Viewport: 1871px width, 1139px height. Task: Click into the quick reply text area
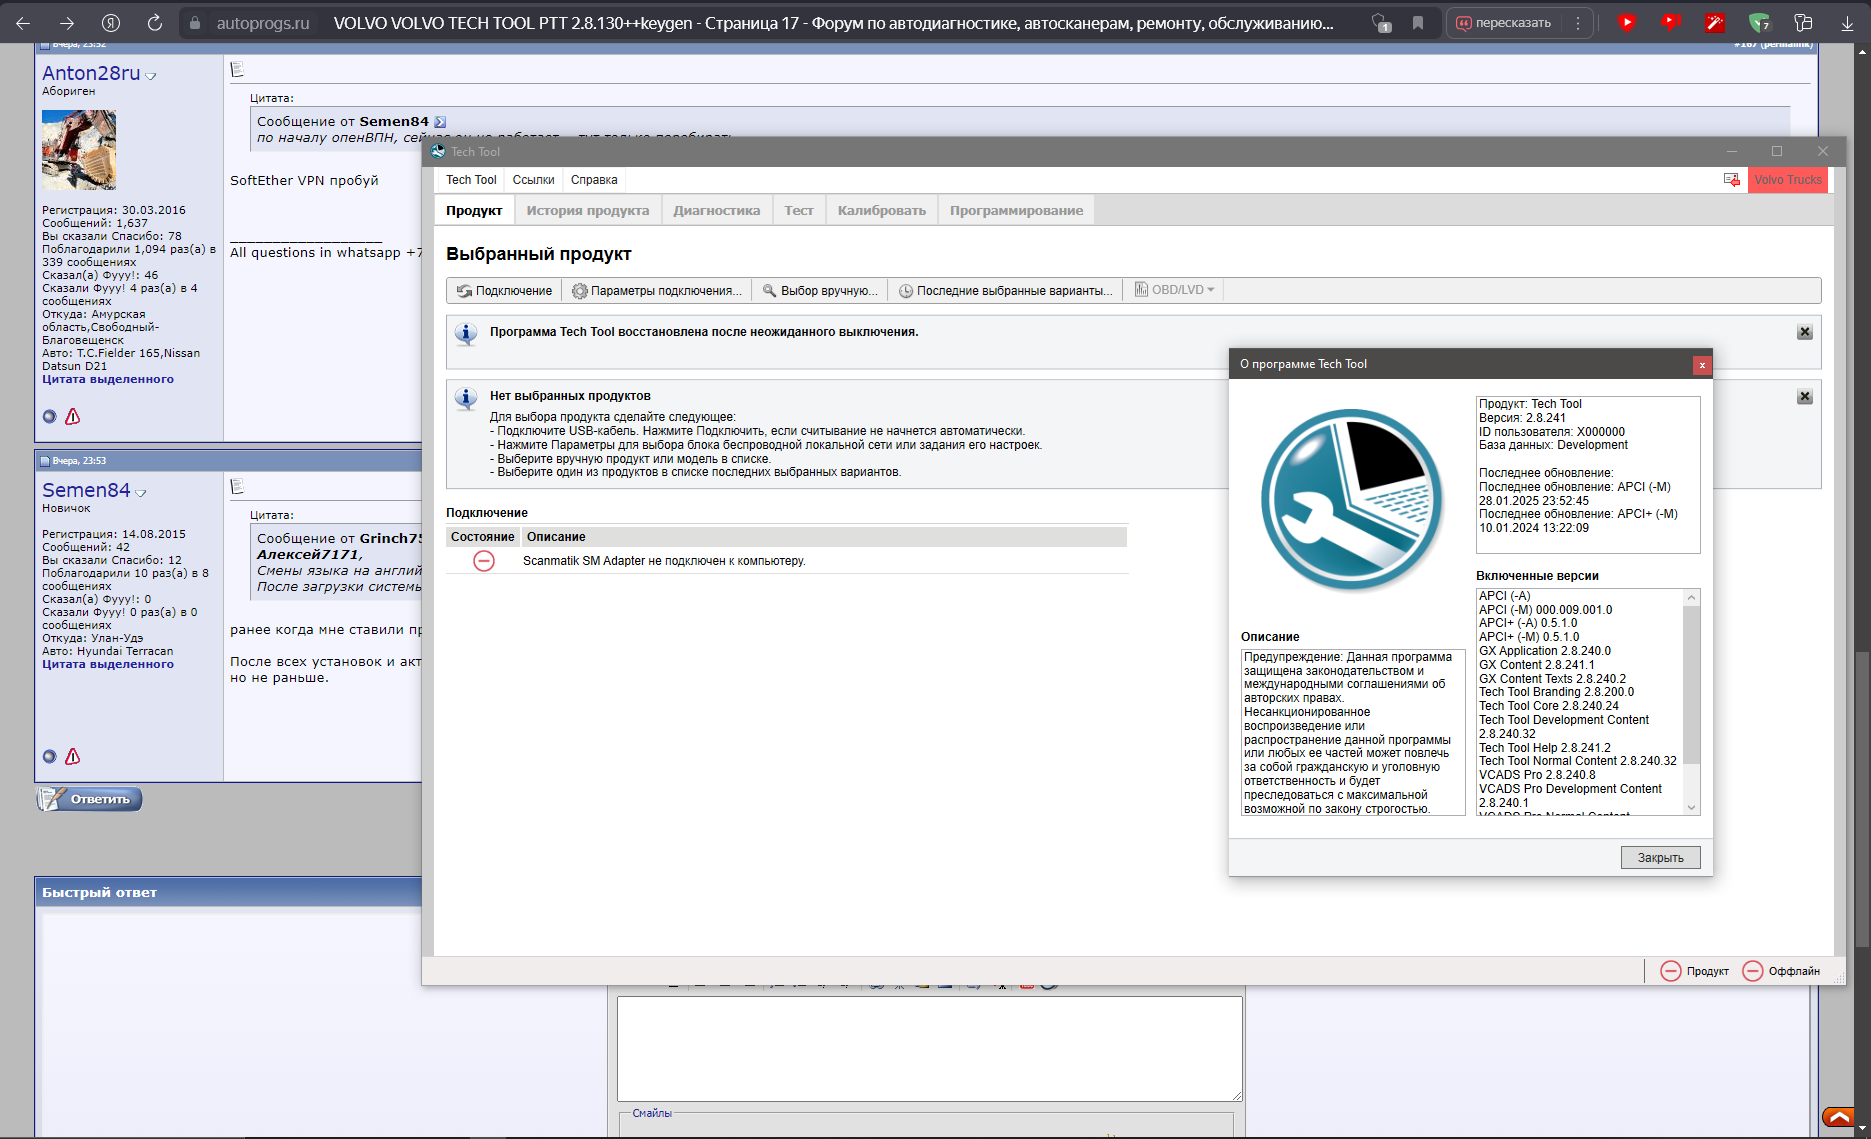[930, 1049]
